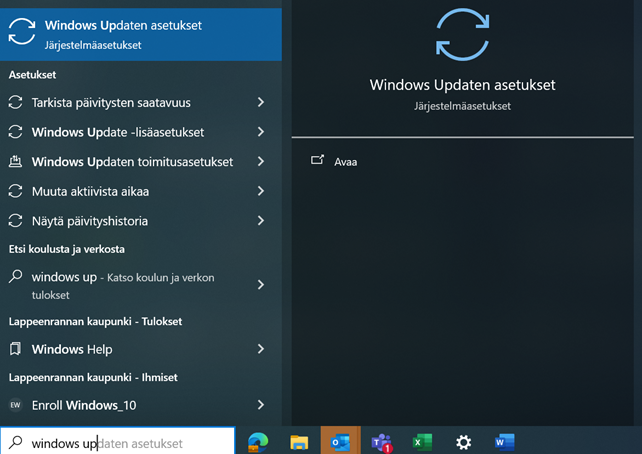Expand the Enroll Windows_10 chevron
This screenshot has height=454, width=642.
(x=261, y=405)
